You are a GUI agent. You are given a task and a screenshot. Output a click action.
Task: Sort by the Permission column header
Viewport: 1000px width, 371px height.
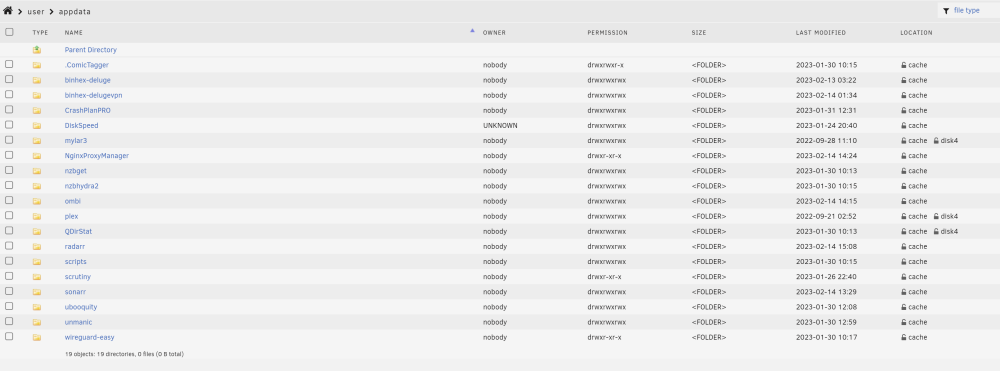tap(607, 33)
